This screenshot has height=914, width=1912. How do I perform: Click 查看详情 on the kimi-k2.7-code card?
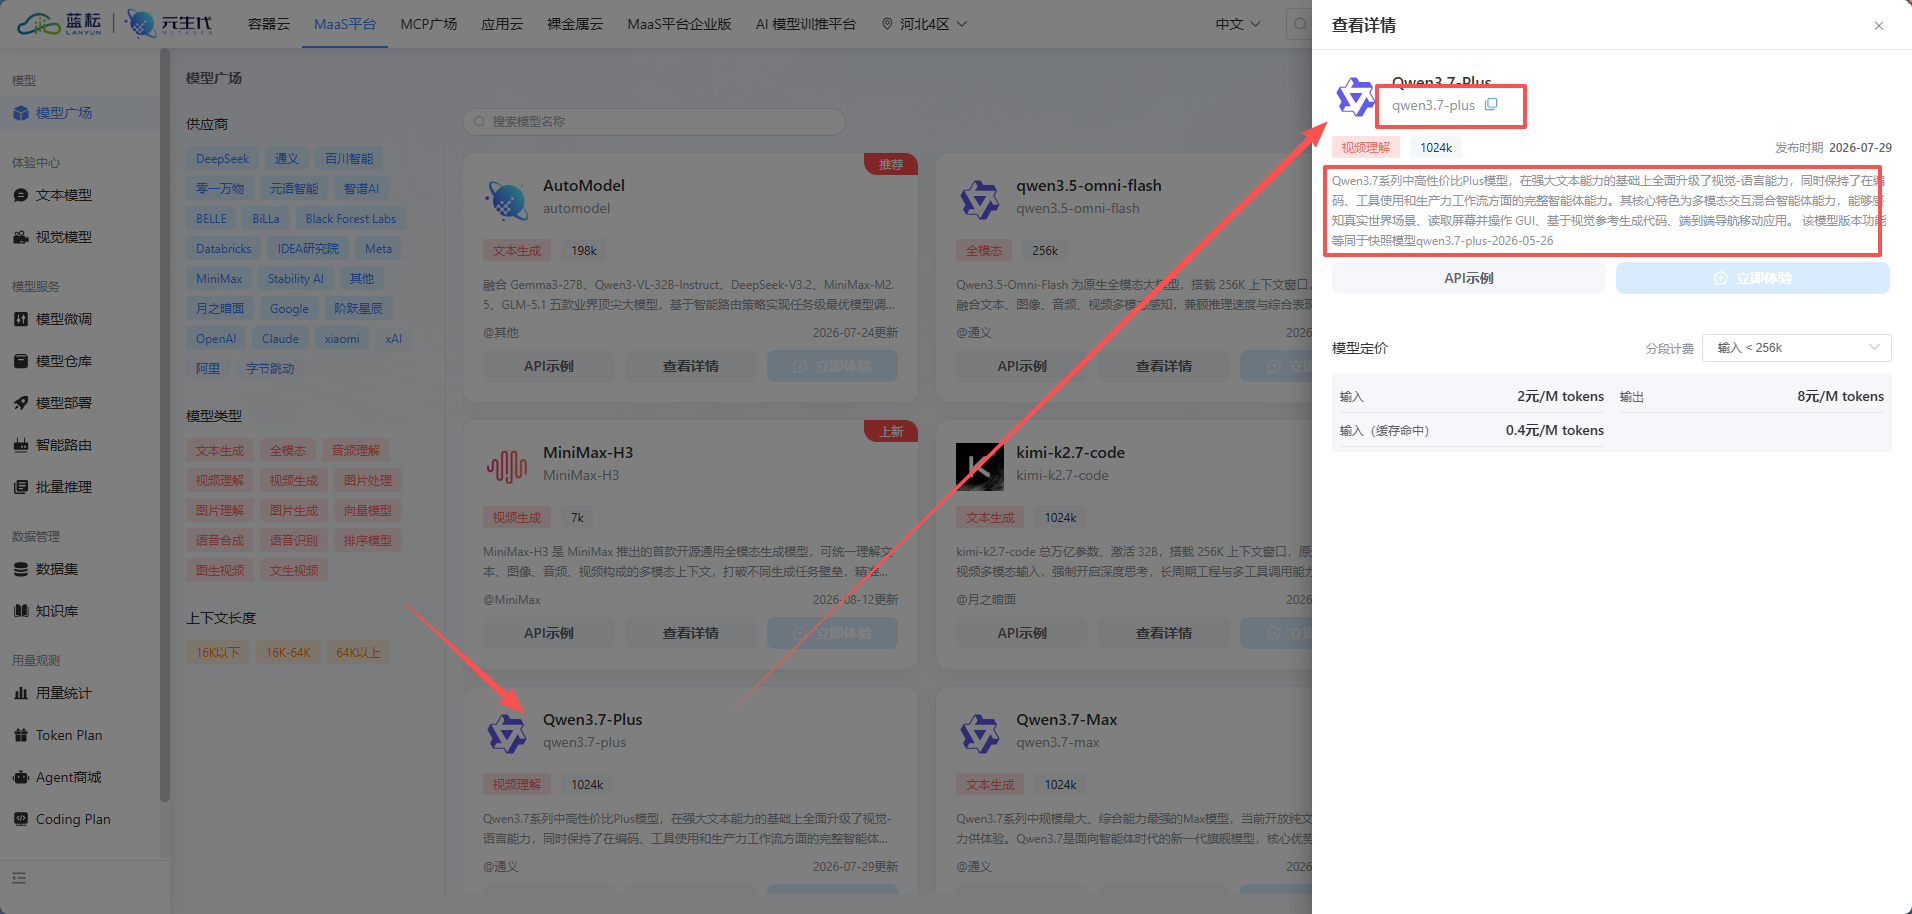point(1164,633)
